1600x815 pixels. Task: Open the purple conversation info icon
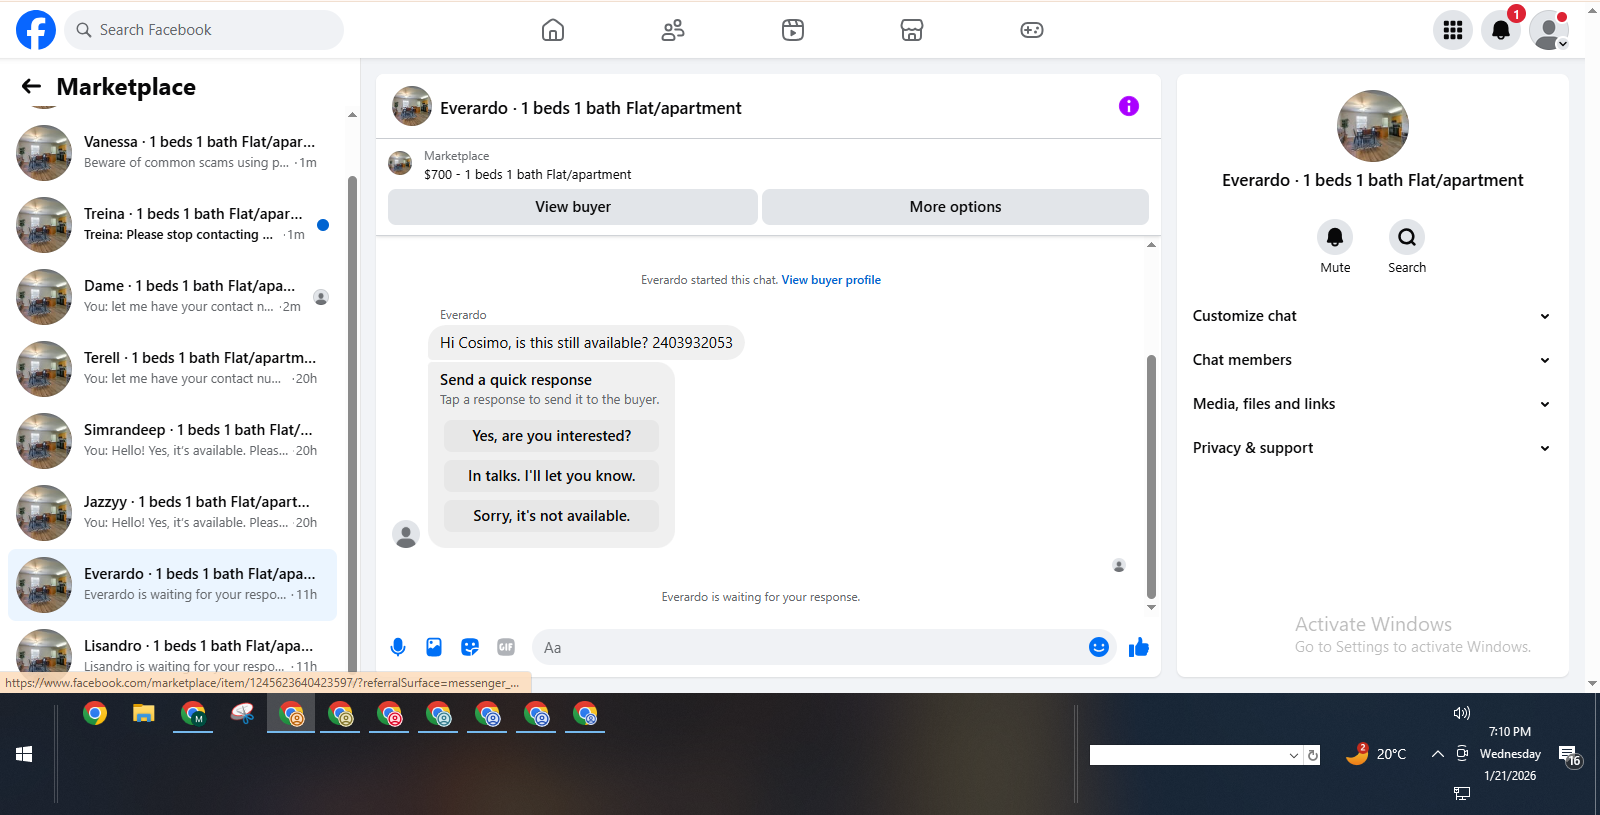point(1129,106)
